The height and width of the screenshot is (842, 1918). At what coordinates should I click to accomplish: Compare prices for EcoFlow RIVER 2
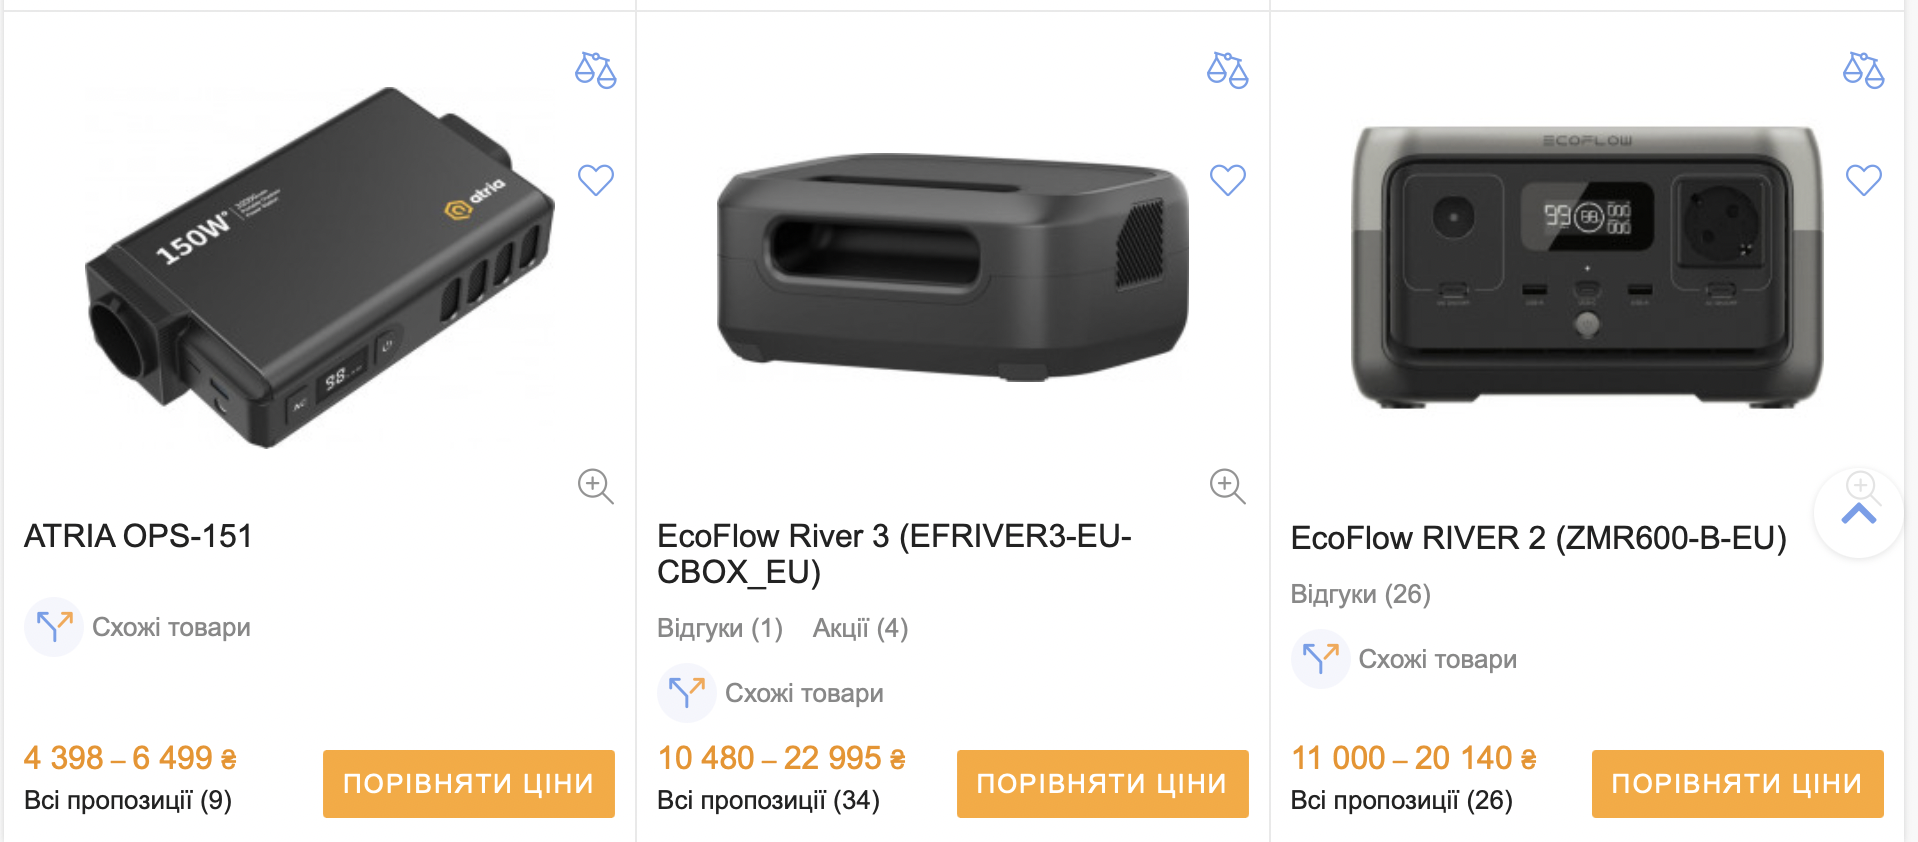[1737, 784]
